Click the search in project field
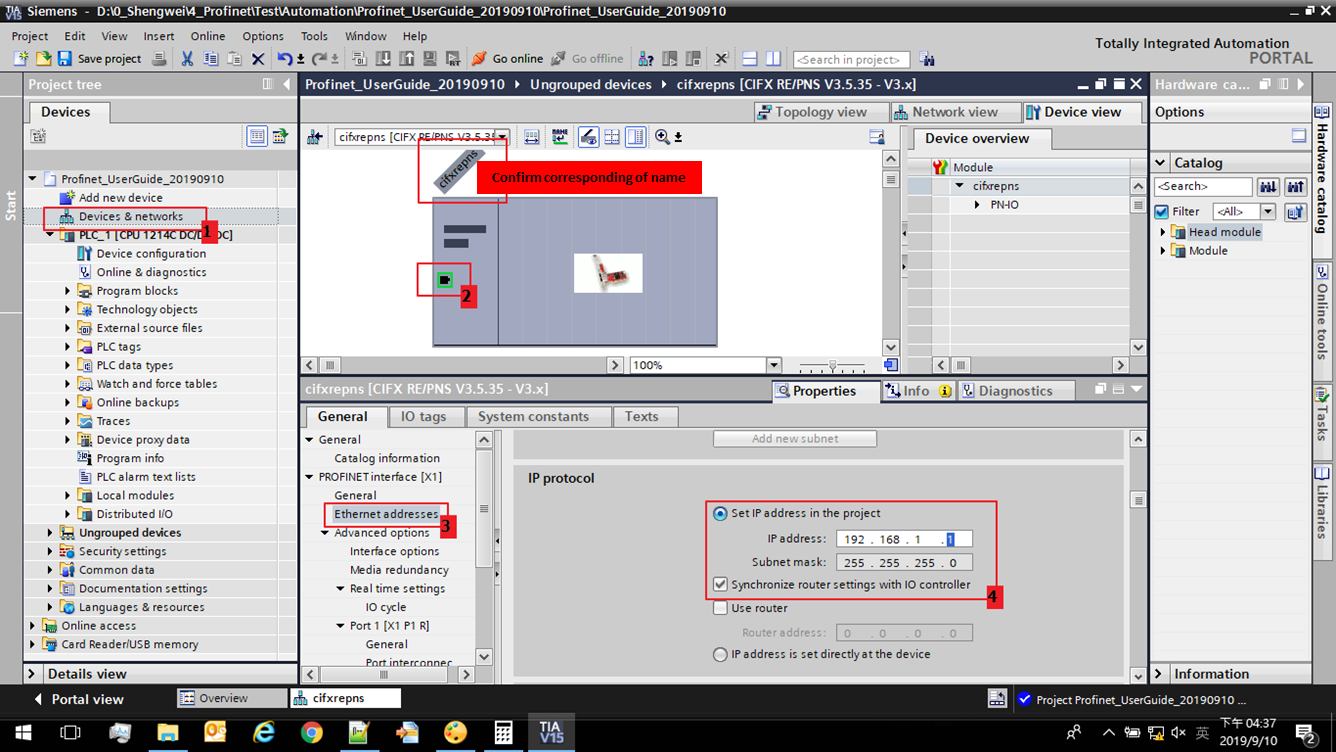 (851, 60)
